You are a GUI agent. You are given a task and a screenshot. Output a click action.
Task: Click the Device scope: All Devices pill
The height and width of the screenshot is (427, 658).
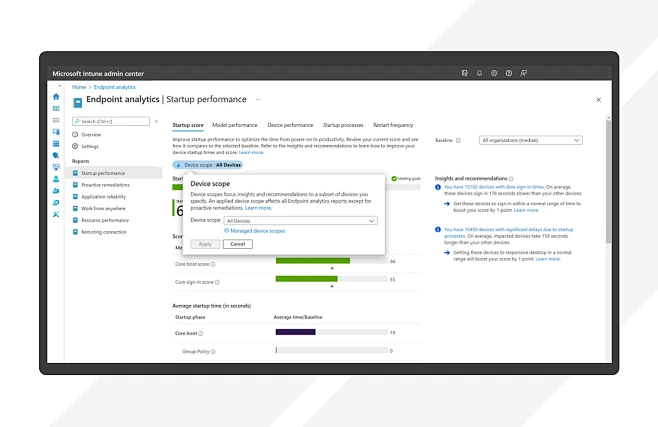[208, 165]
